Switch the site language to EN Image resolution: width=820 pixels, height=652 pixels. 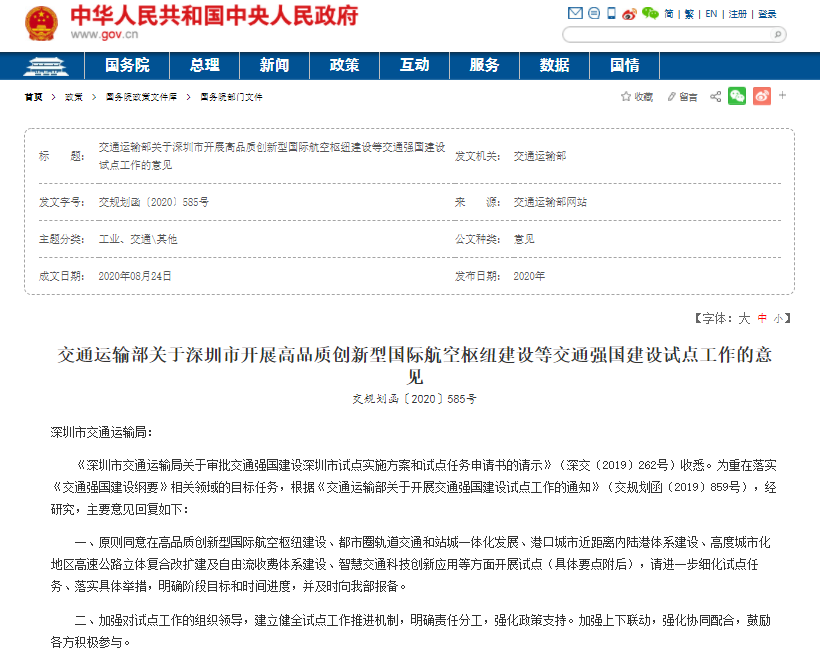tap(711, 13)
